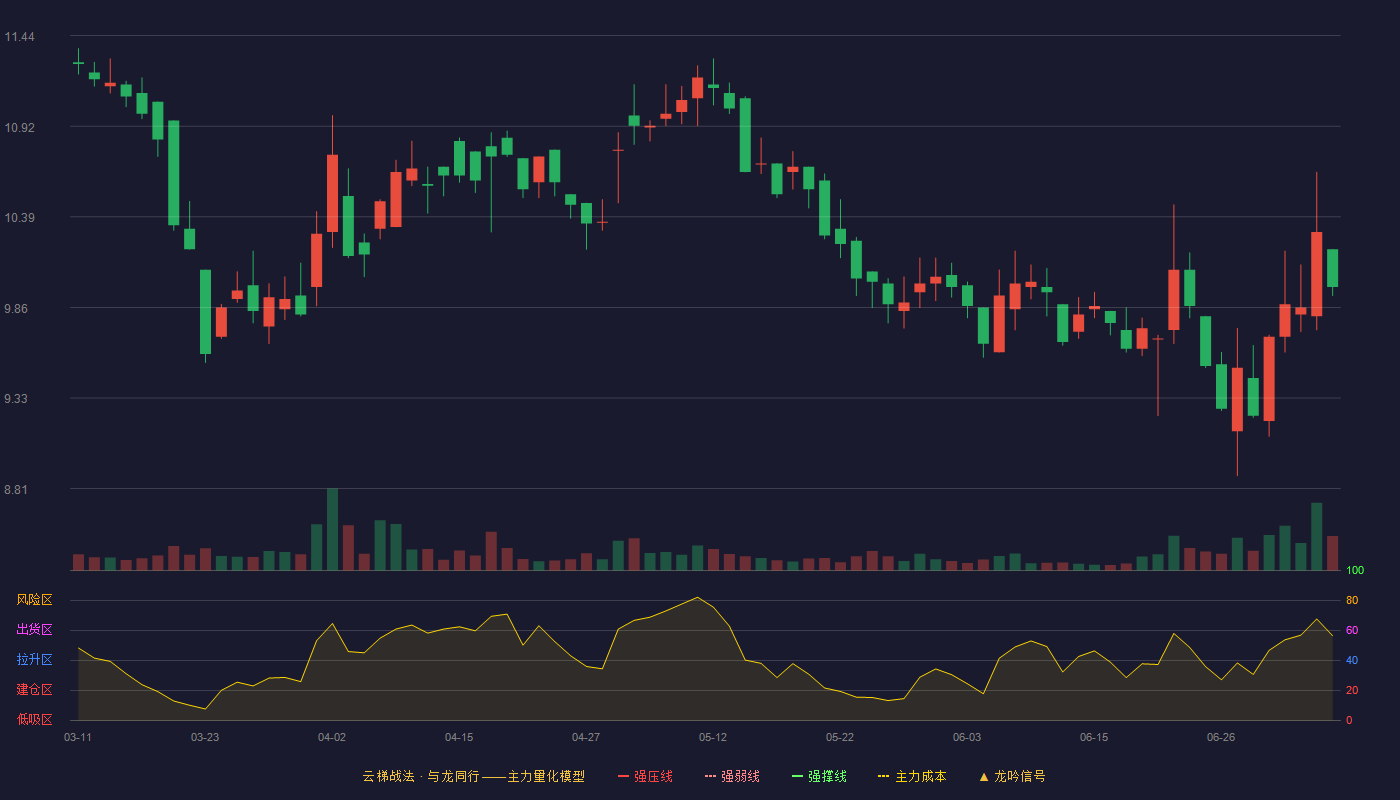The height and width of the screenshot is (800, 1400).
Task: Click the 05-12 date label
Action: 713,737
